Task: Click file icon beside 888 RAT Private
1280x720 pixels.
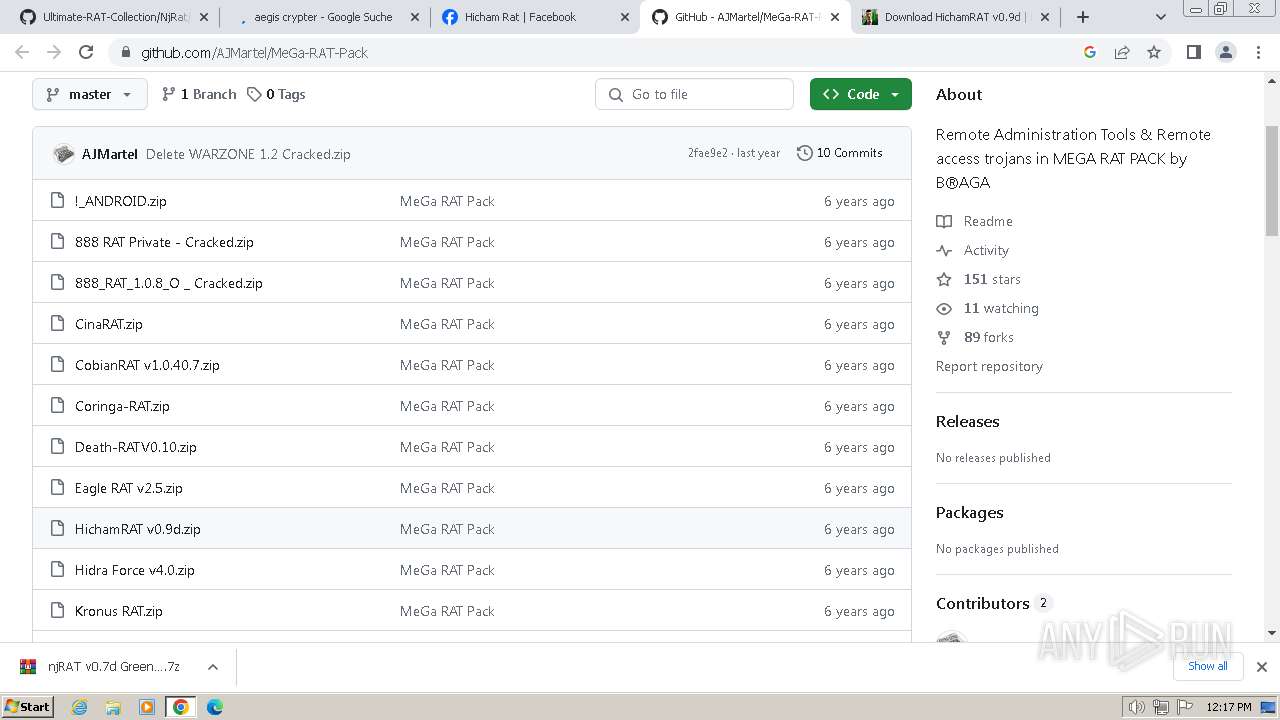Action: (x=57, y=242)
